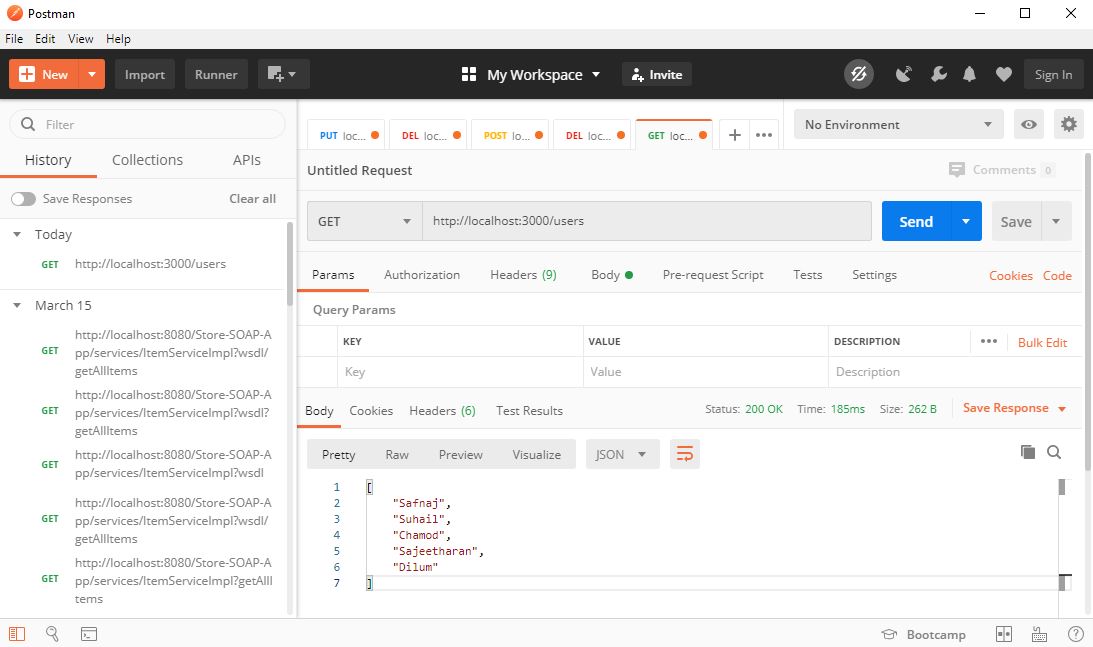Viewport: 1093px width, 647px height.
Task: Switch to the Collections tab
Action: click(147, 159)
